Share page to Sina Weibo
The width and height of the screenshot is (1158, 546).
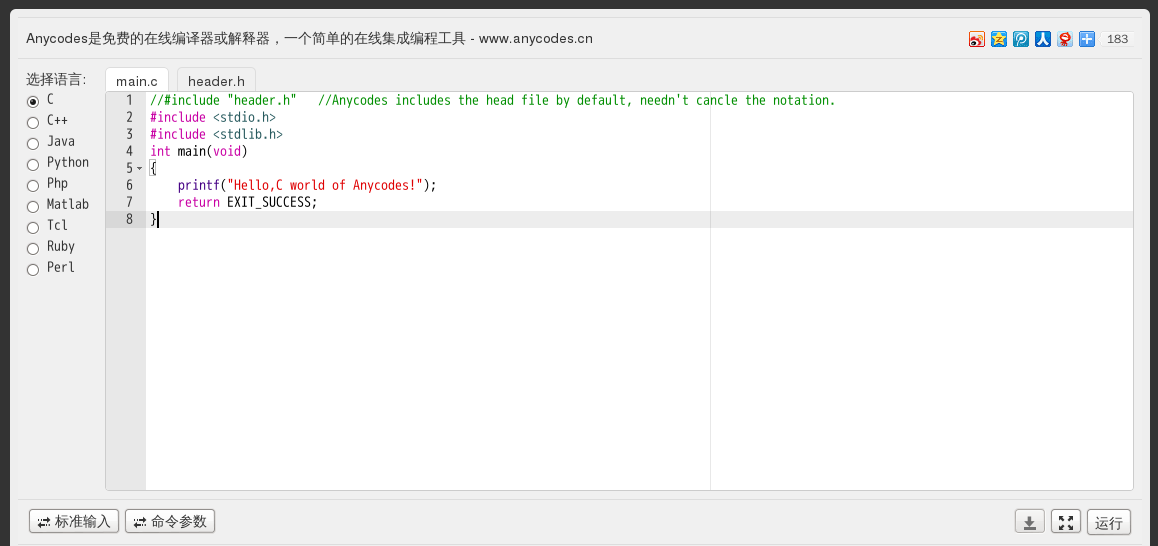[976, 39]
